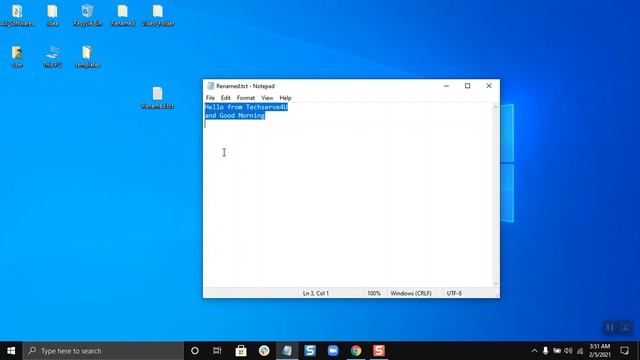Click the Notepad vertical scrollbar up arrow
This screenshot has height=360, width=640.
click(x=496, y=107)
